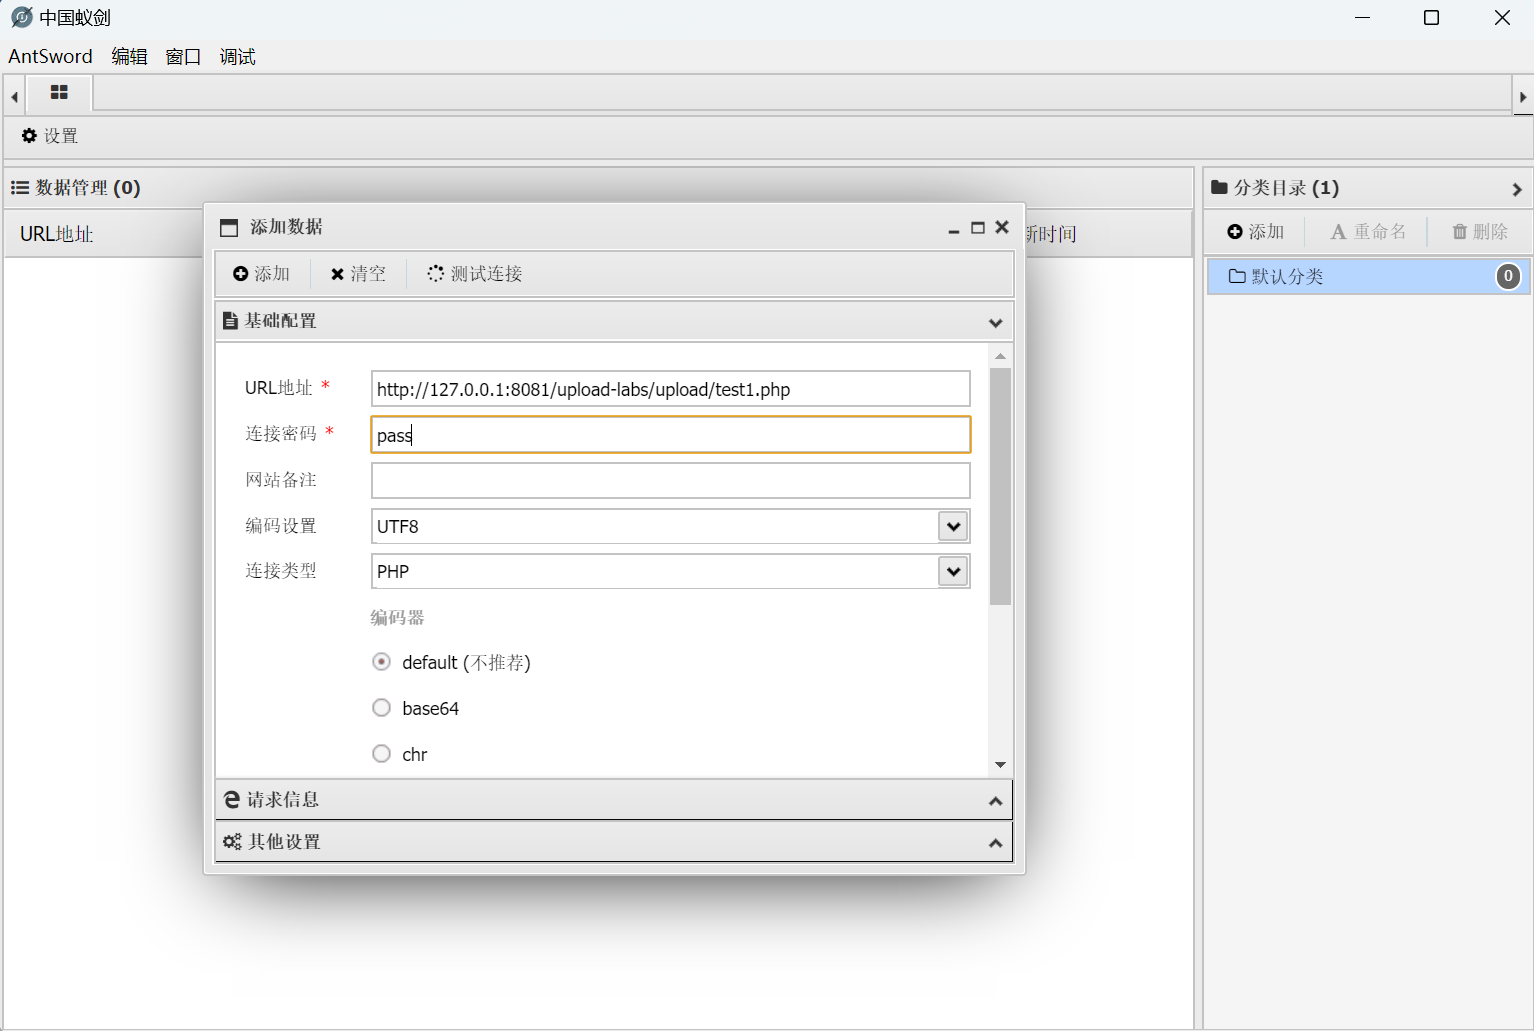1534x1031 pixels.
Task: Open the 编辑 menu
Action: point(129,57)
